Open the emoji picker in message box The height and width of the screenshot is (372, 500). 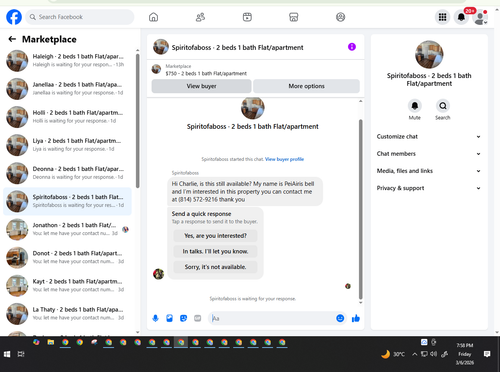click(x=340, y=318)
